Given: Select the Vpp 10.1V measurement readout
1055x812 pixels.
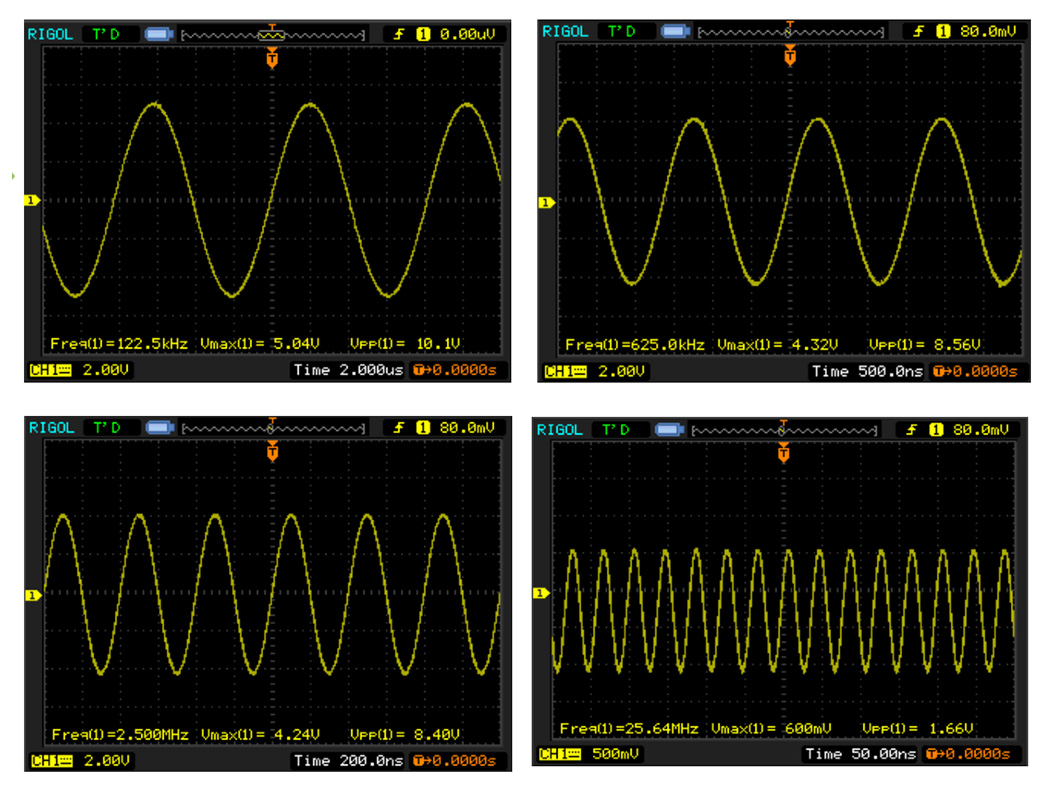Looking at the screenshot, I should (x=405, y=343).
